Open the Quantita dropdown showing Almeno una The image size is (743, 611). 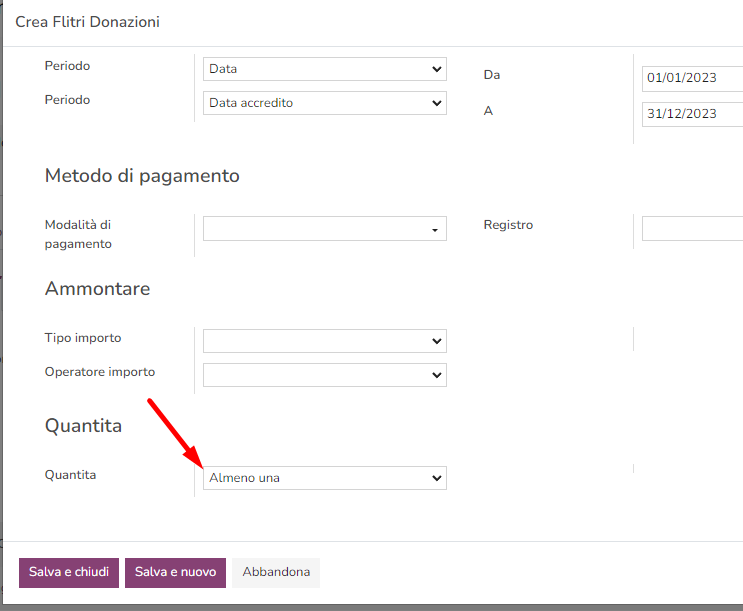pyautogui.click(x=325, y=478)
